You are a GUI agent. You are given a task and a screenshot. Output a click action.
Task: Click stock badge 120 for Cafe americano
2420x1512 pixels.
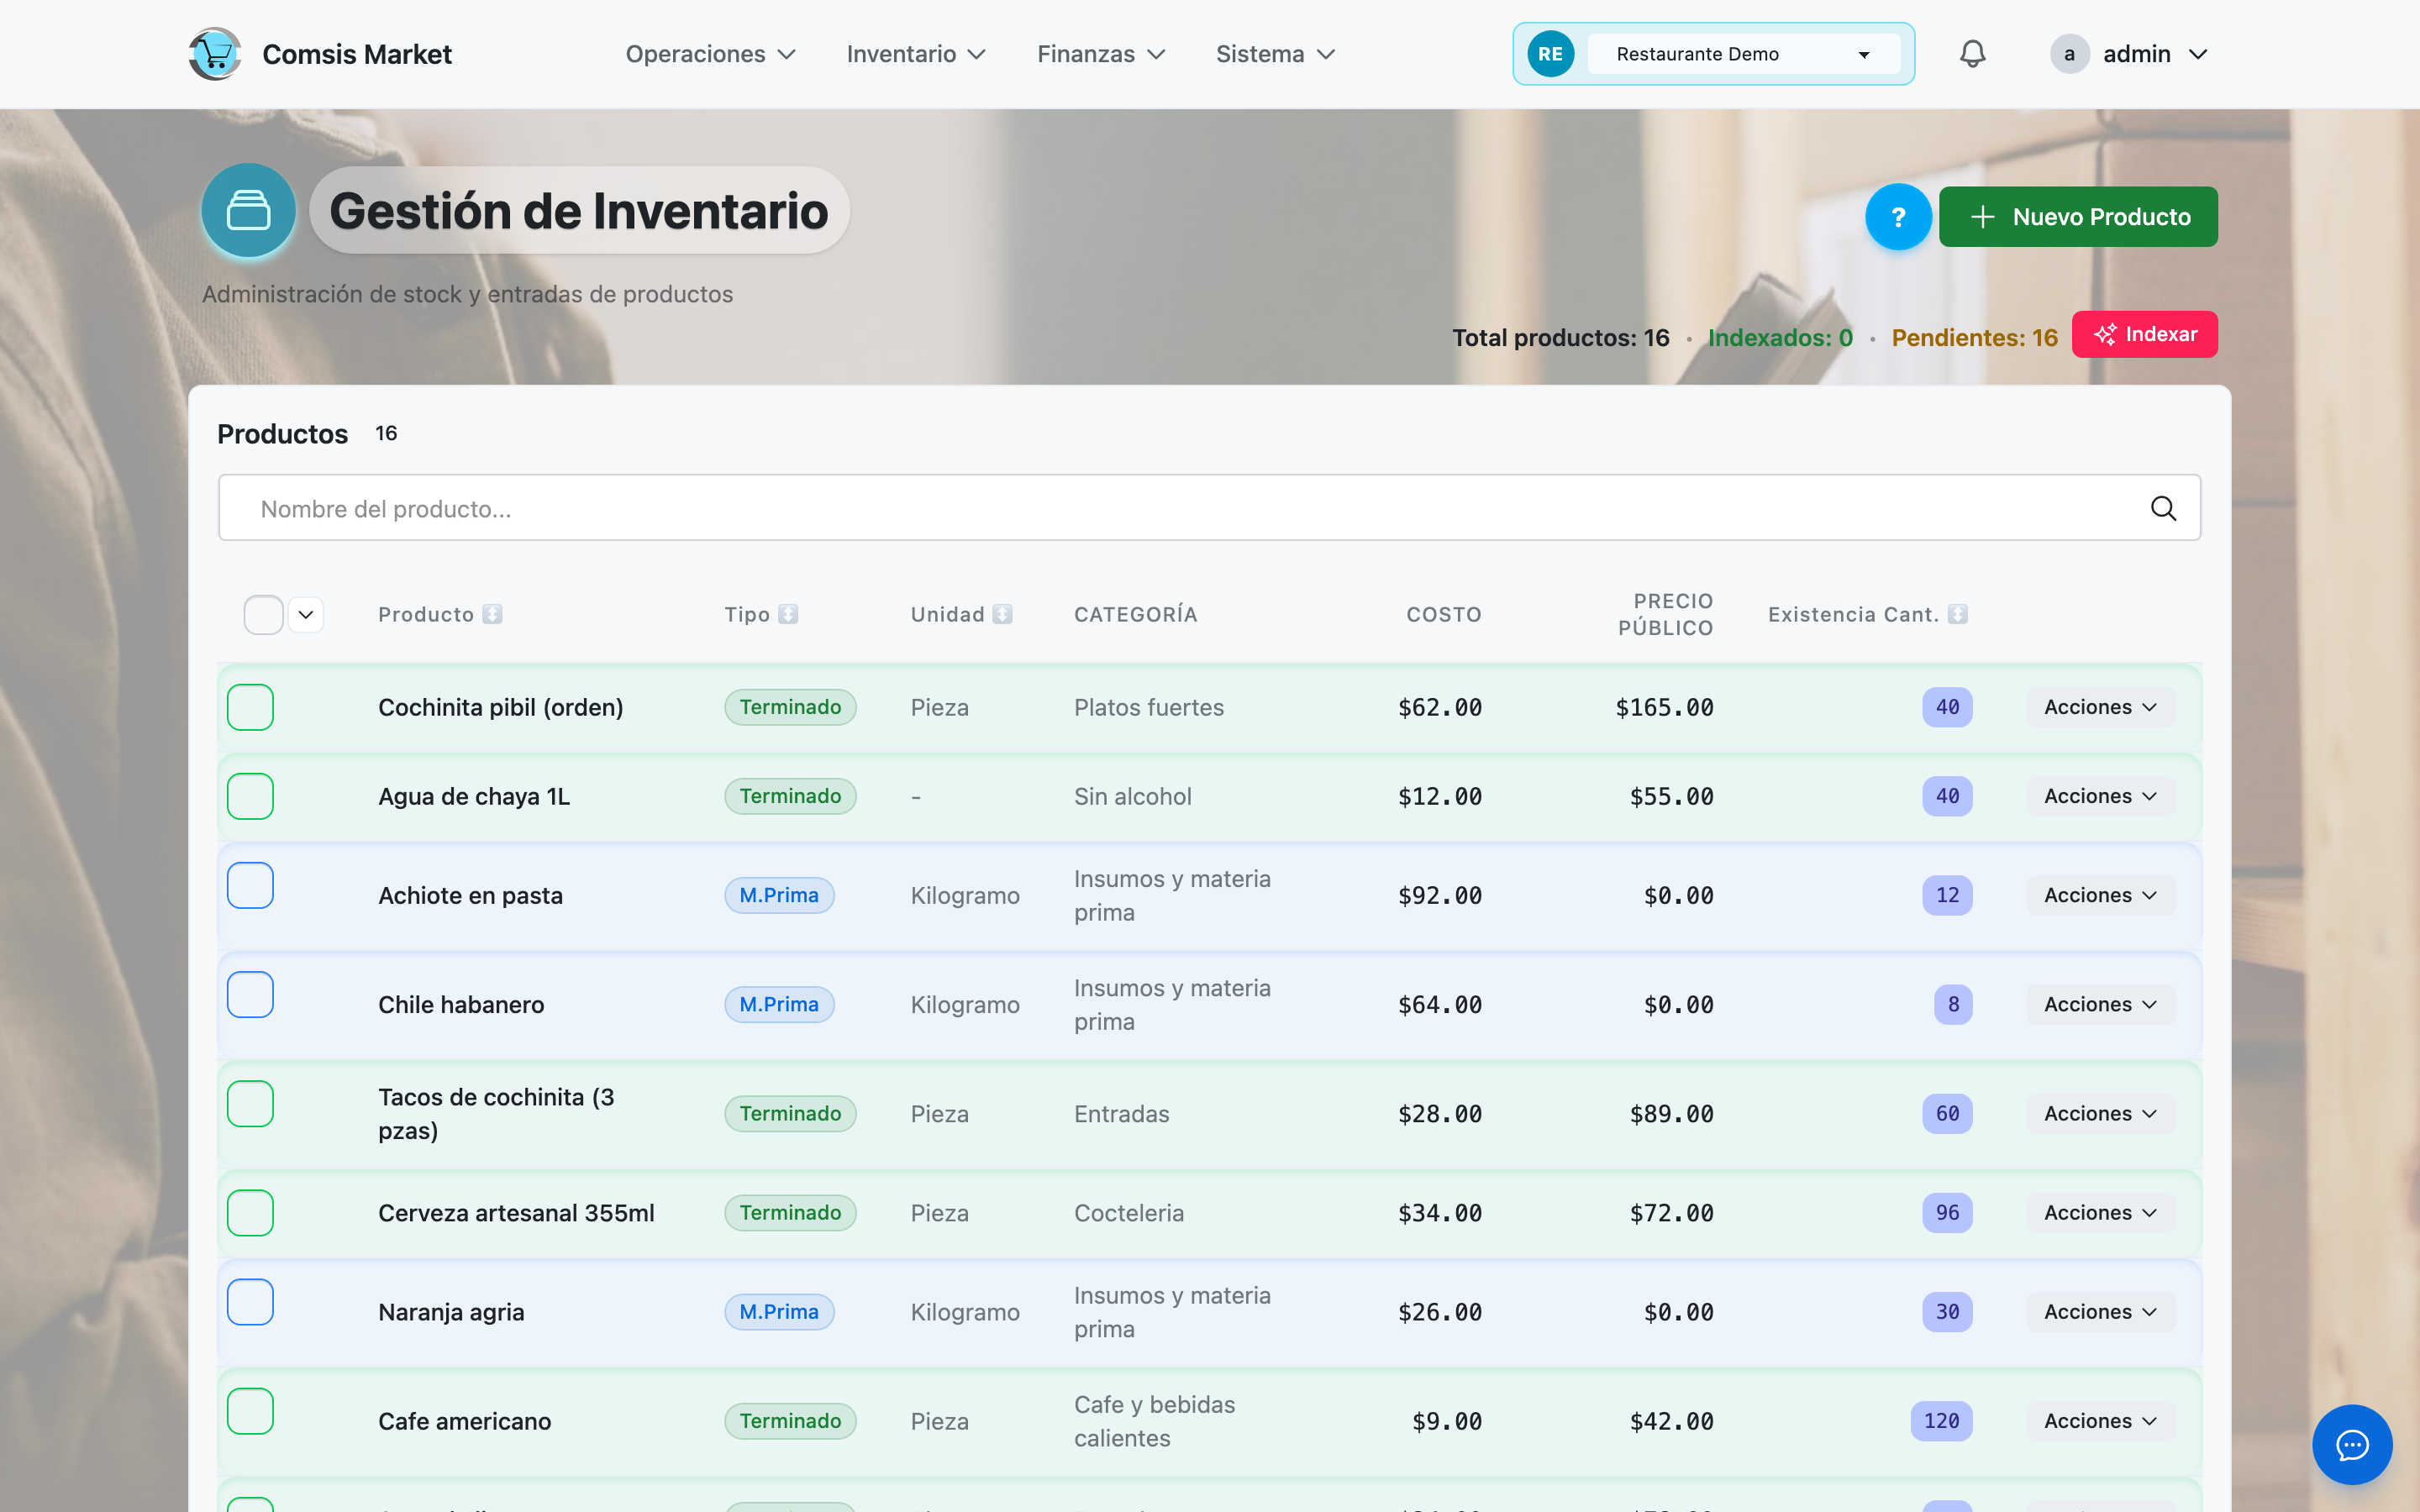coord(1940,1420)
